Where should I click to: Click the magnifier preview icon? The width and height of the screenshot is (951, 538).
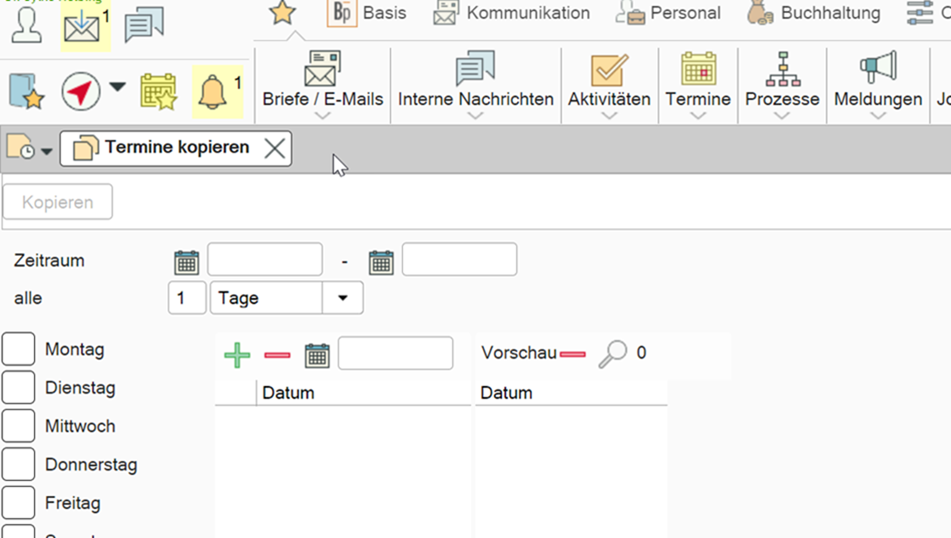click(612, 354)
